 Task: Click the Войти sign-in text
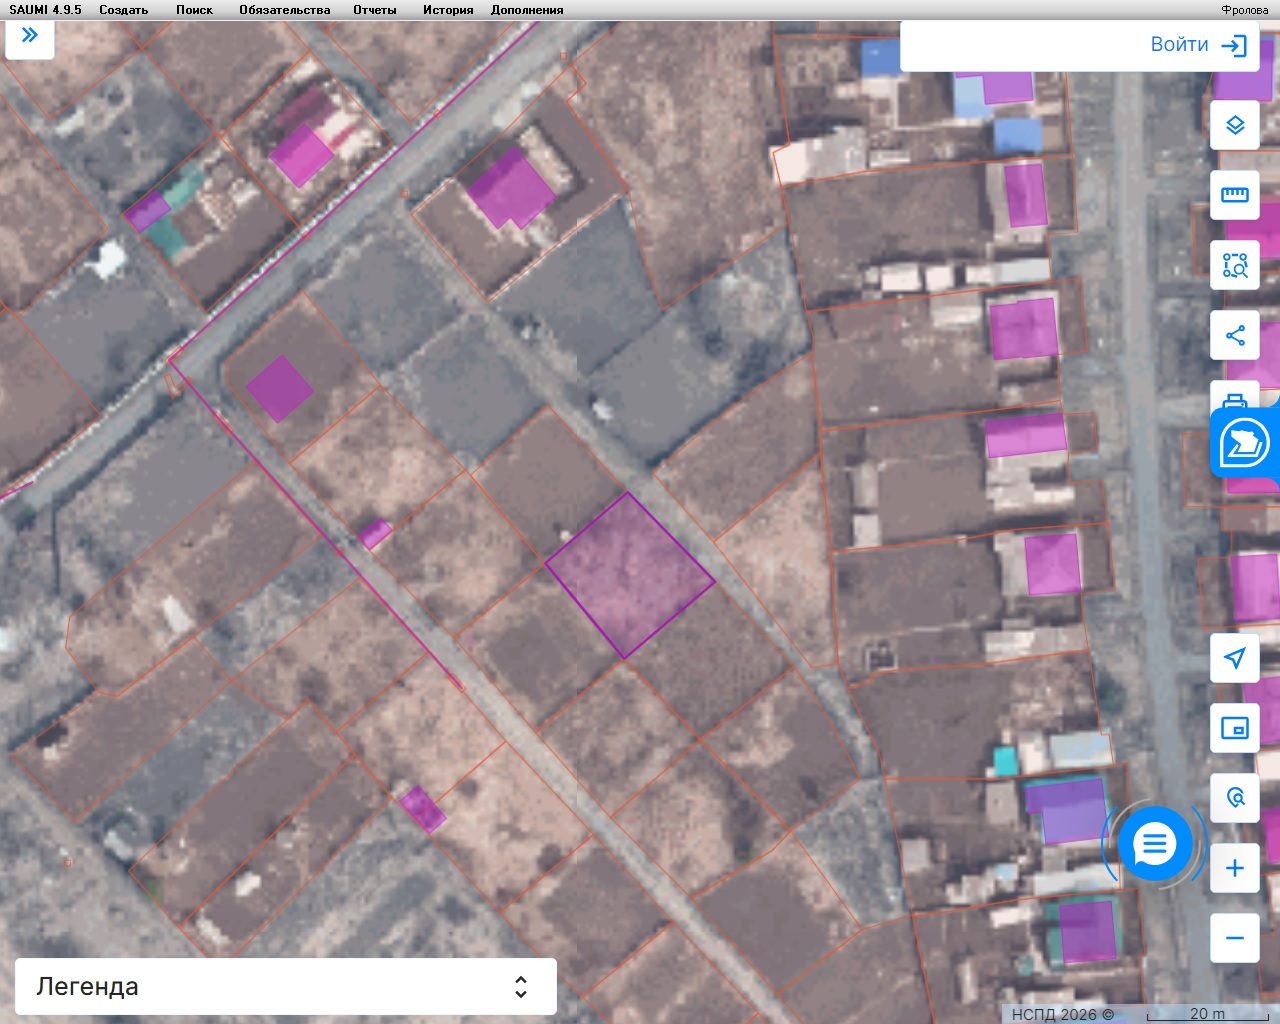click(1180, 45)
